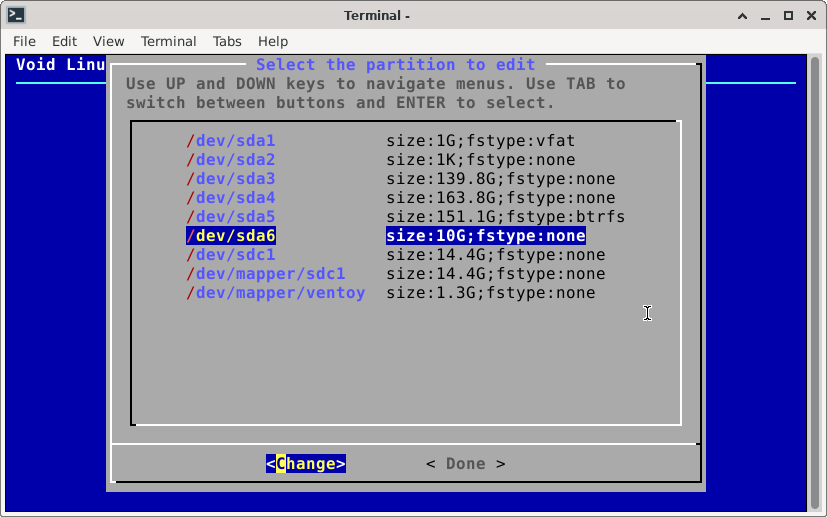Choose the /dev/sda3 139.8G partition
Image resolution: width=827 pixels, height=517 pixels.
pyautogui.click(x=231, y=179)
